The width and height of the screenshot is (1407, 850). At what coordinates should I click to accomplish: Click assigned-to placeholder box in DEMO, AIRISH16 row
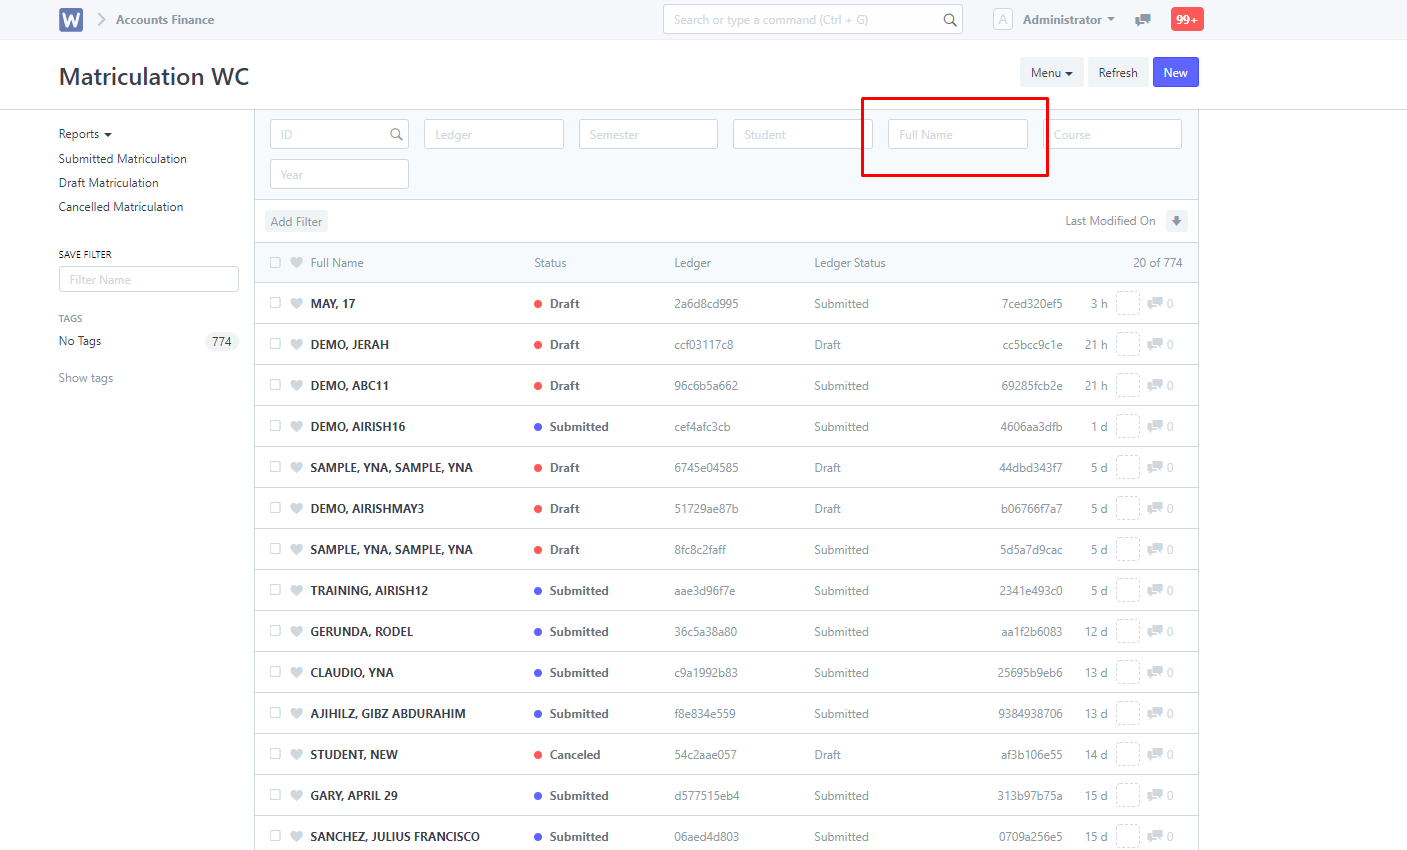coord(1128,426)
